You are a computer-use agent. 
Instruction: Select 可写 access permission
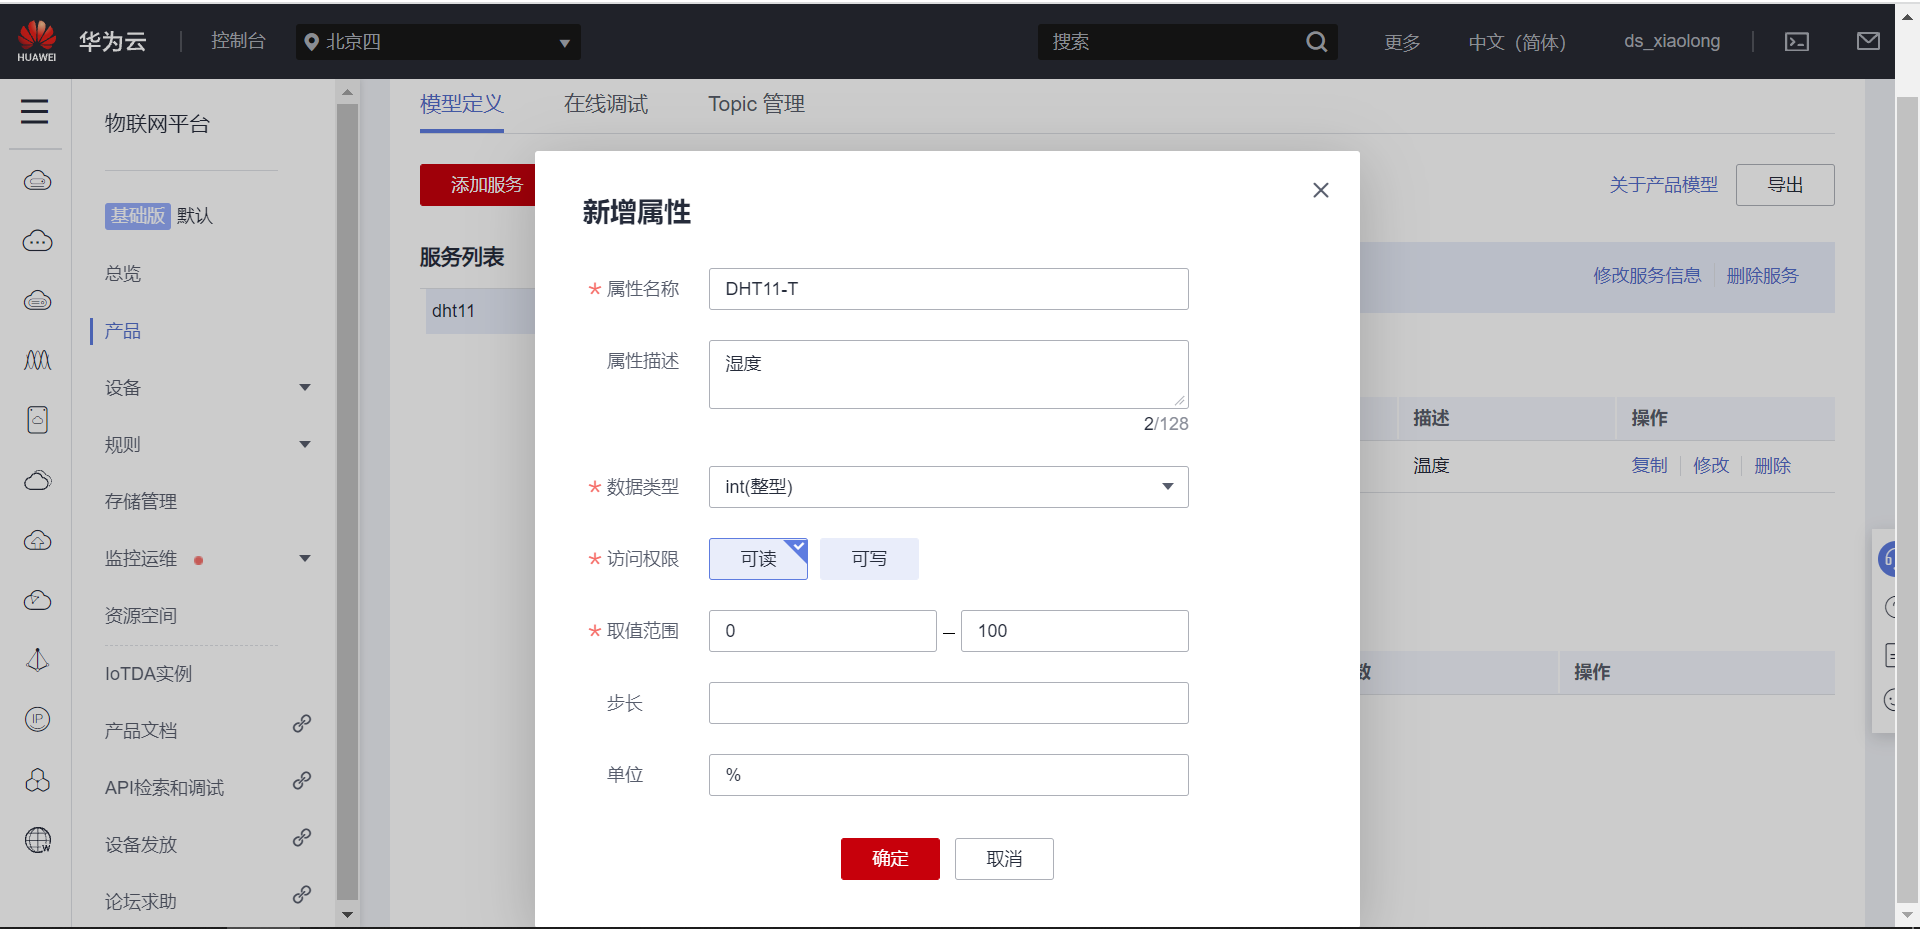(x=869, y=559)
